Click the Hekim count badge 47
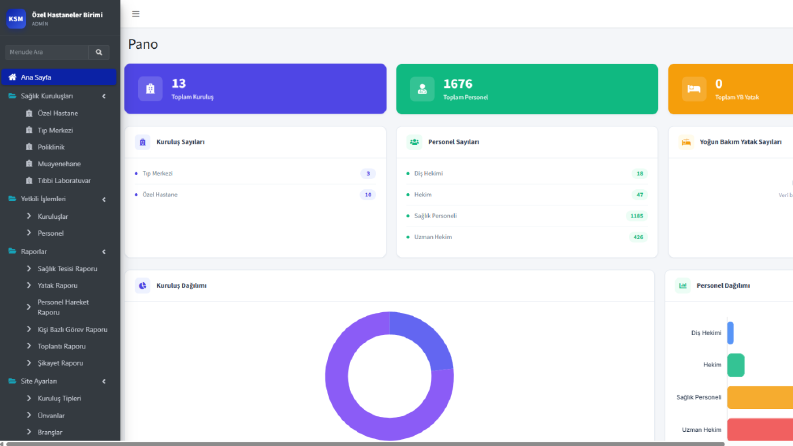The width and height of the screenshot is (793, 446). [x=640, y=195]
